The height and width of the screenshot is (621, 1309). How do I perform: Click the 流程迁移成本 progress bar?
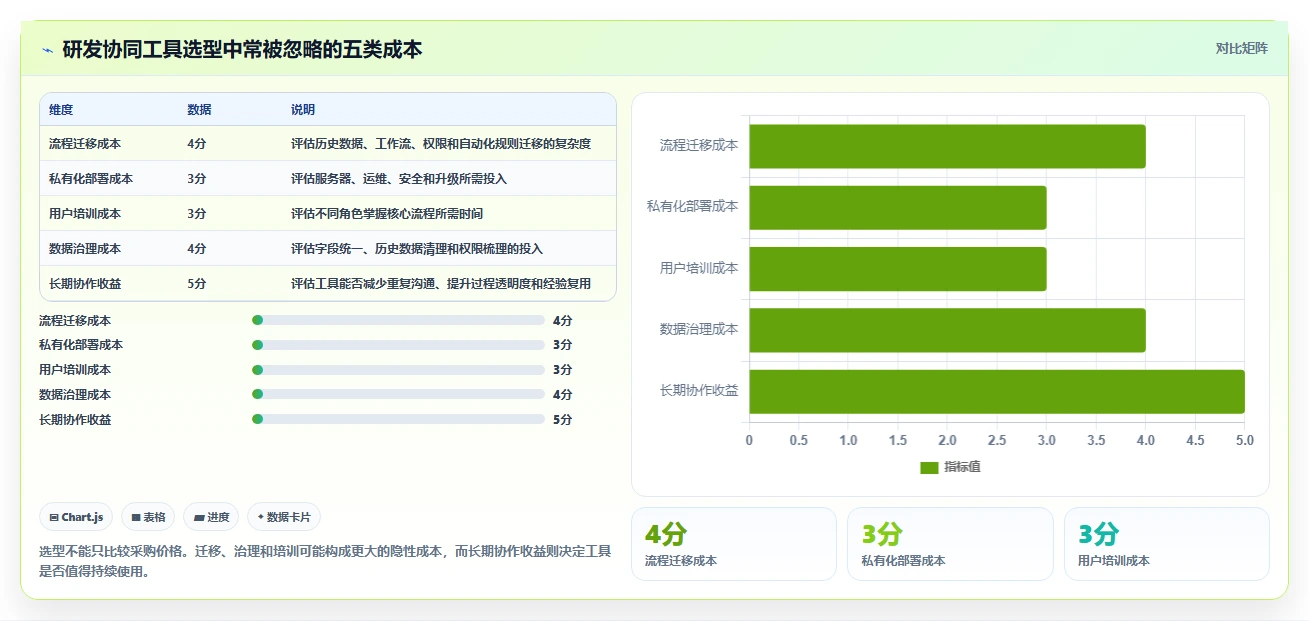click(398, 320)
